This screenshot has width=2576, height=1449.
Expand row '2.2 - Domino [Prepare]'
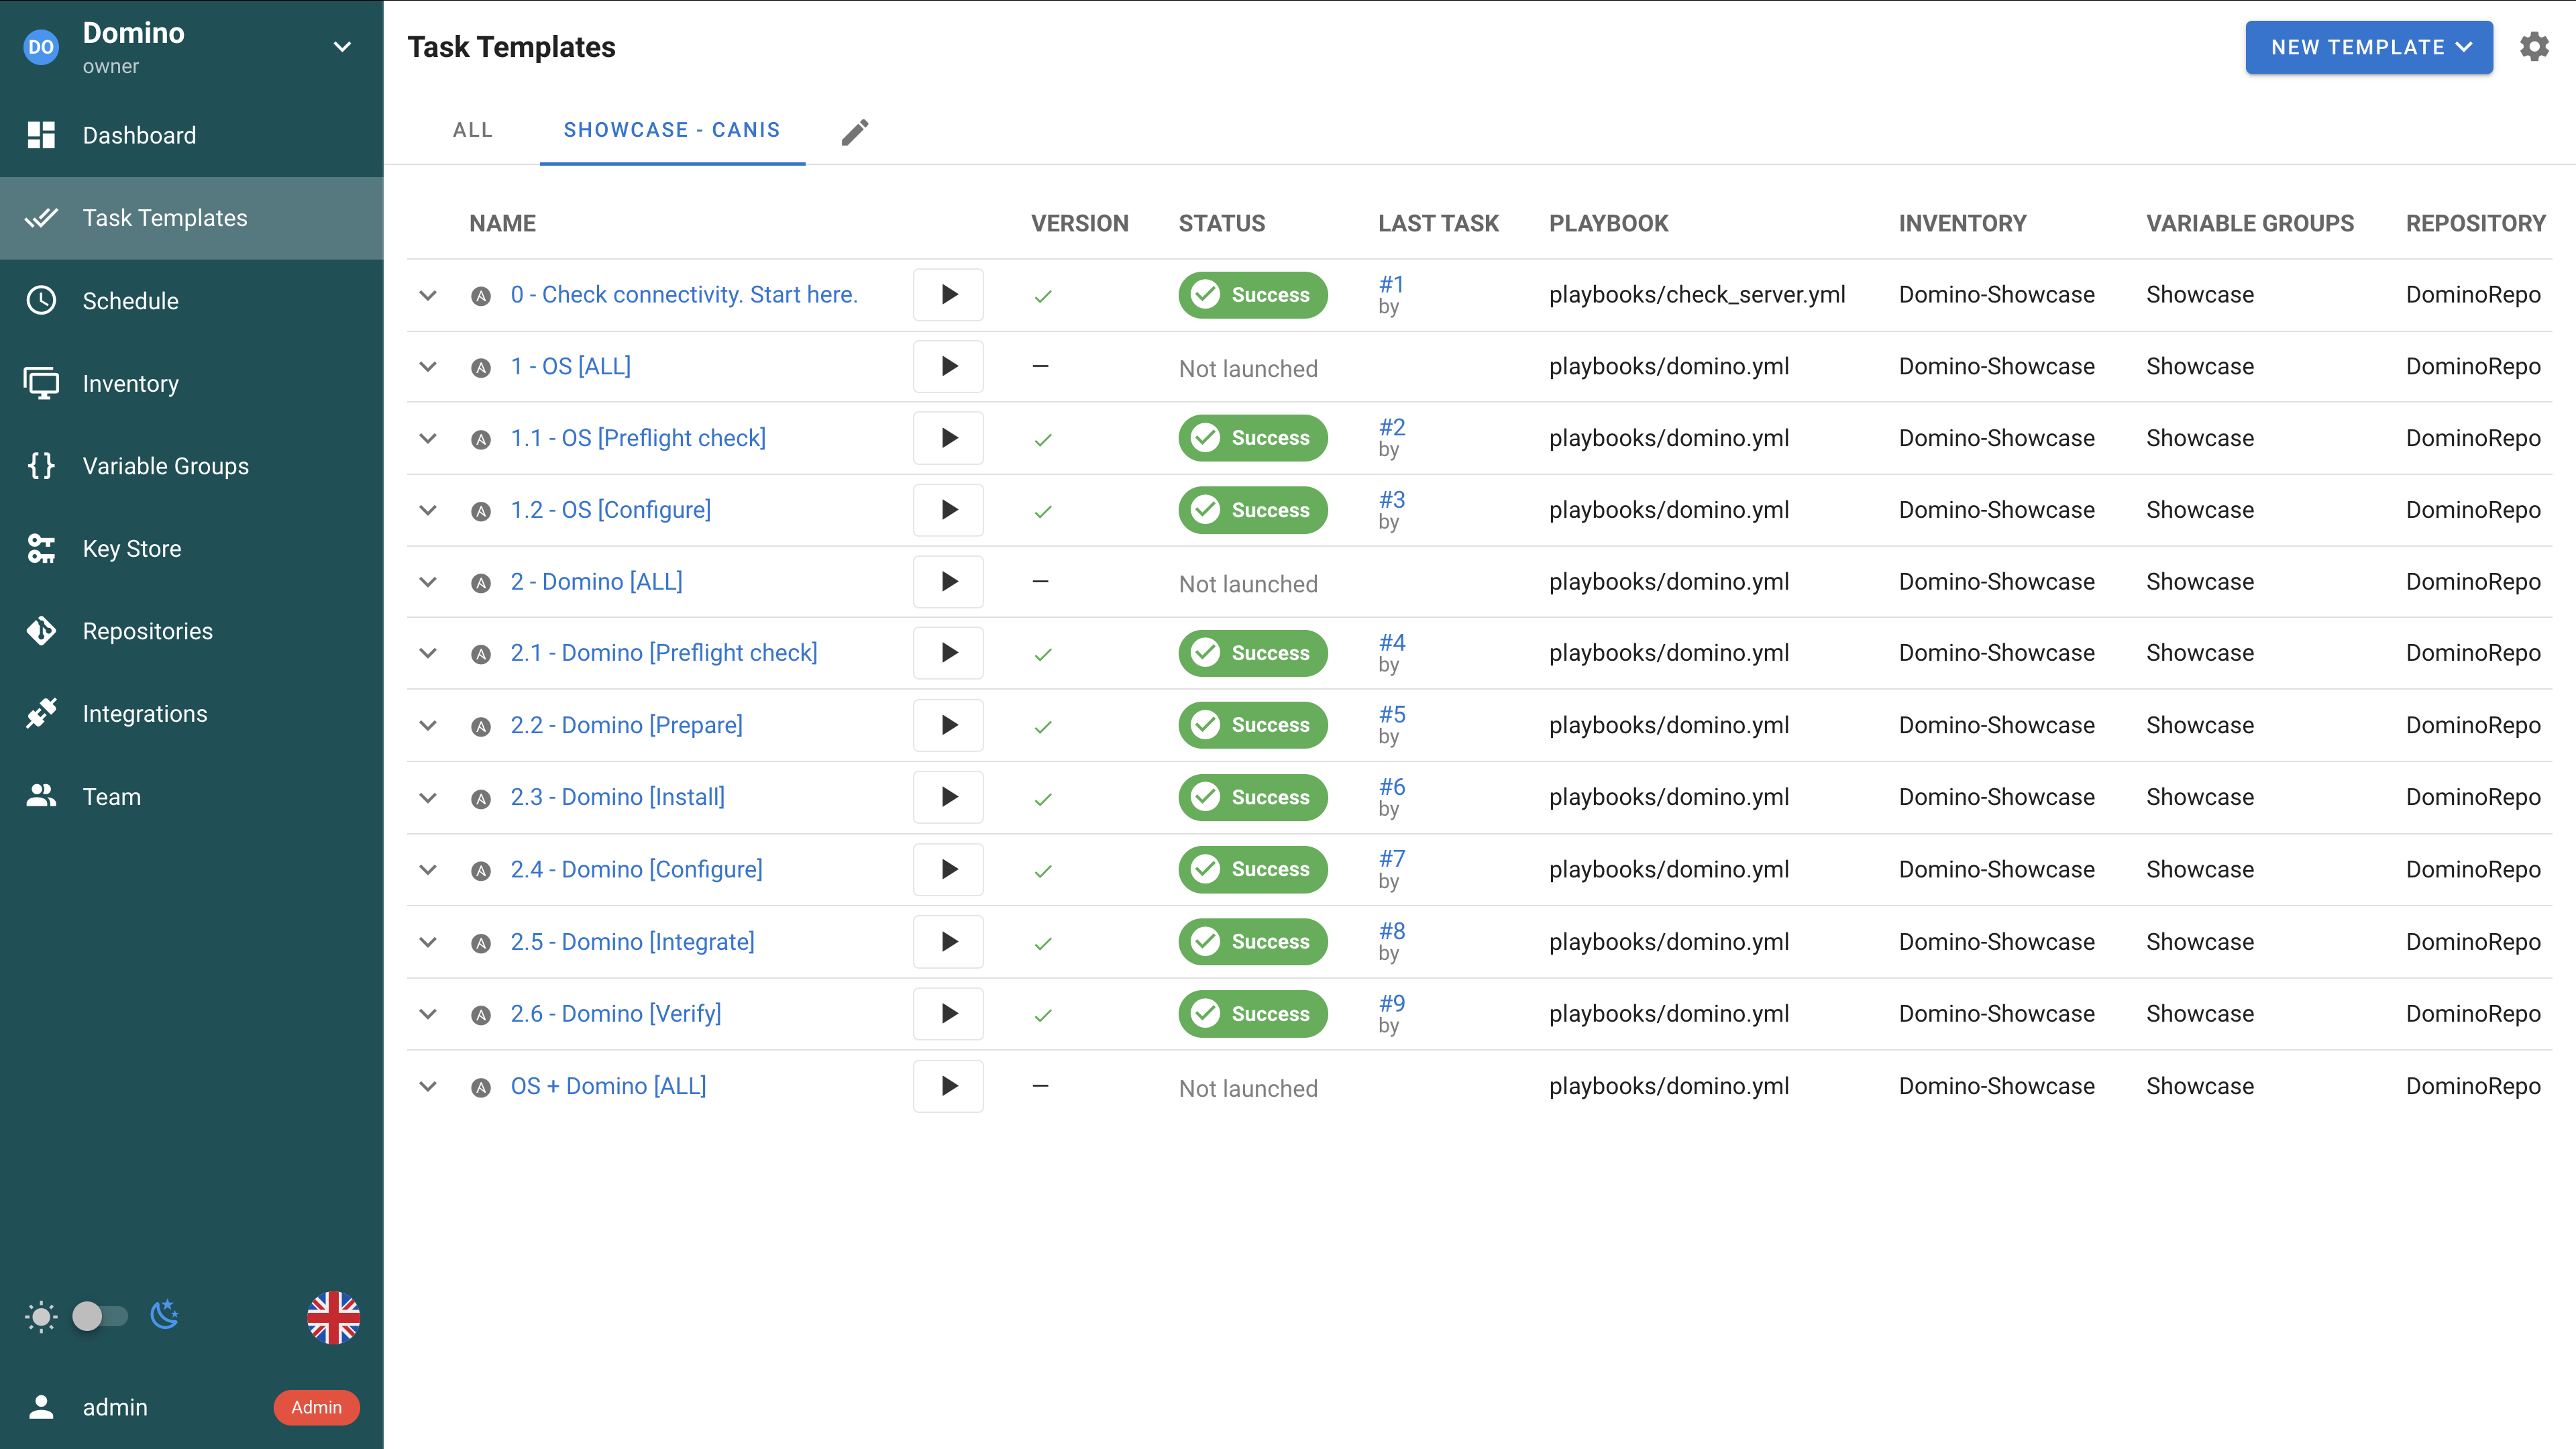tap(428, 726)
